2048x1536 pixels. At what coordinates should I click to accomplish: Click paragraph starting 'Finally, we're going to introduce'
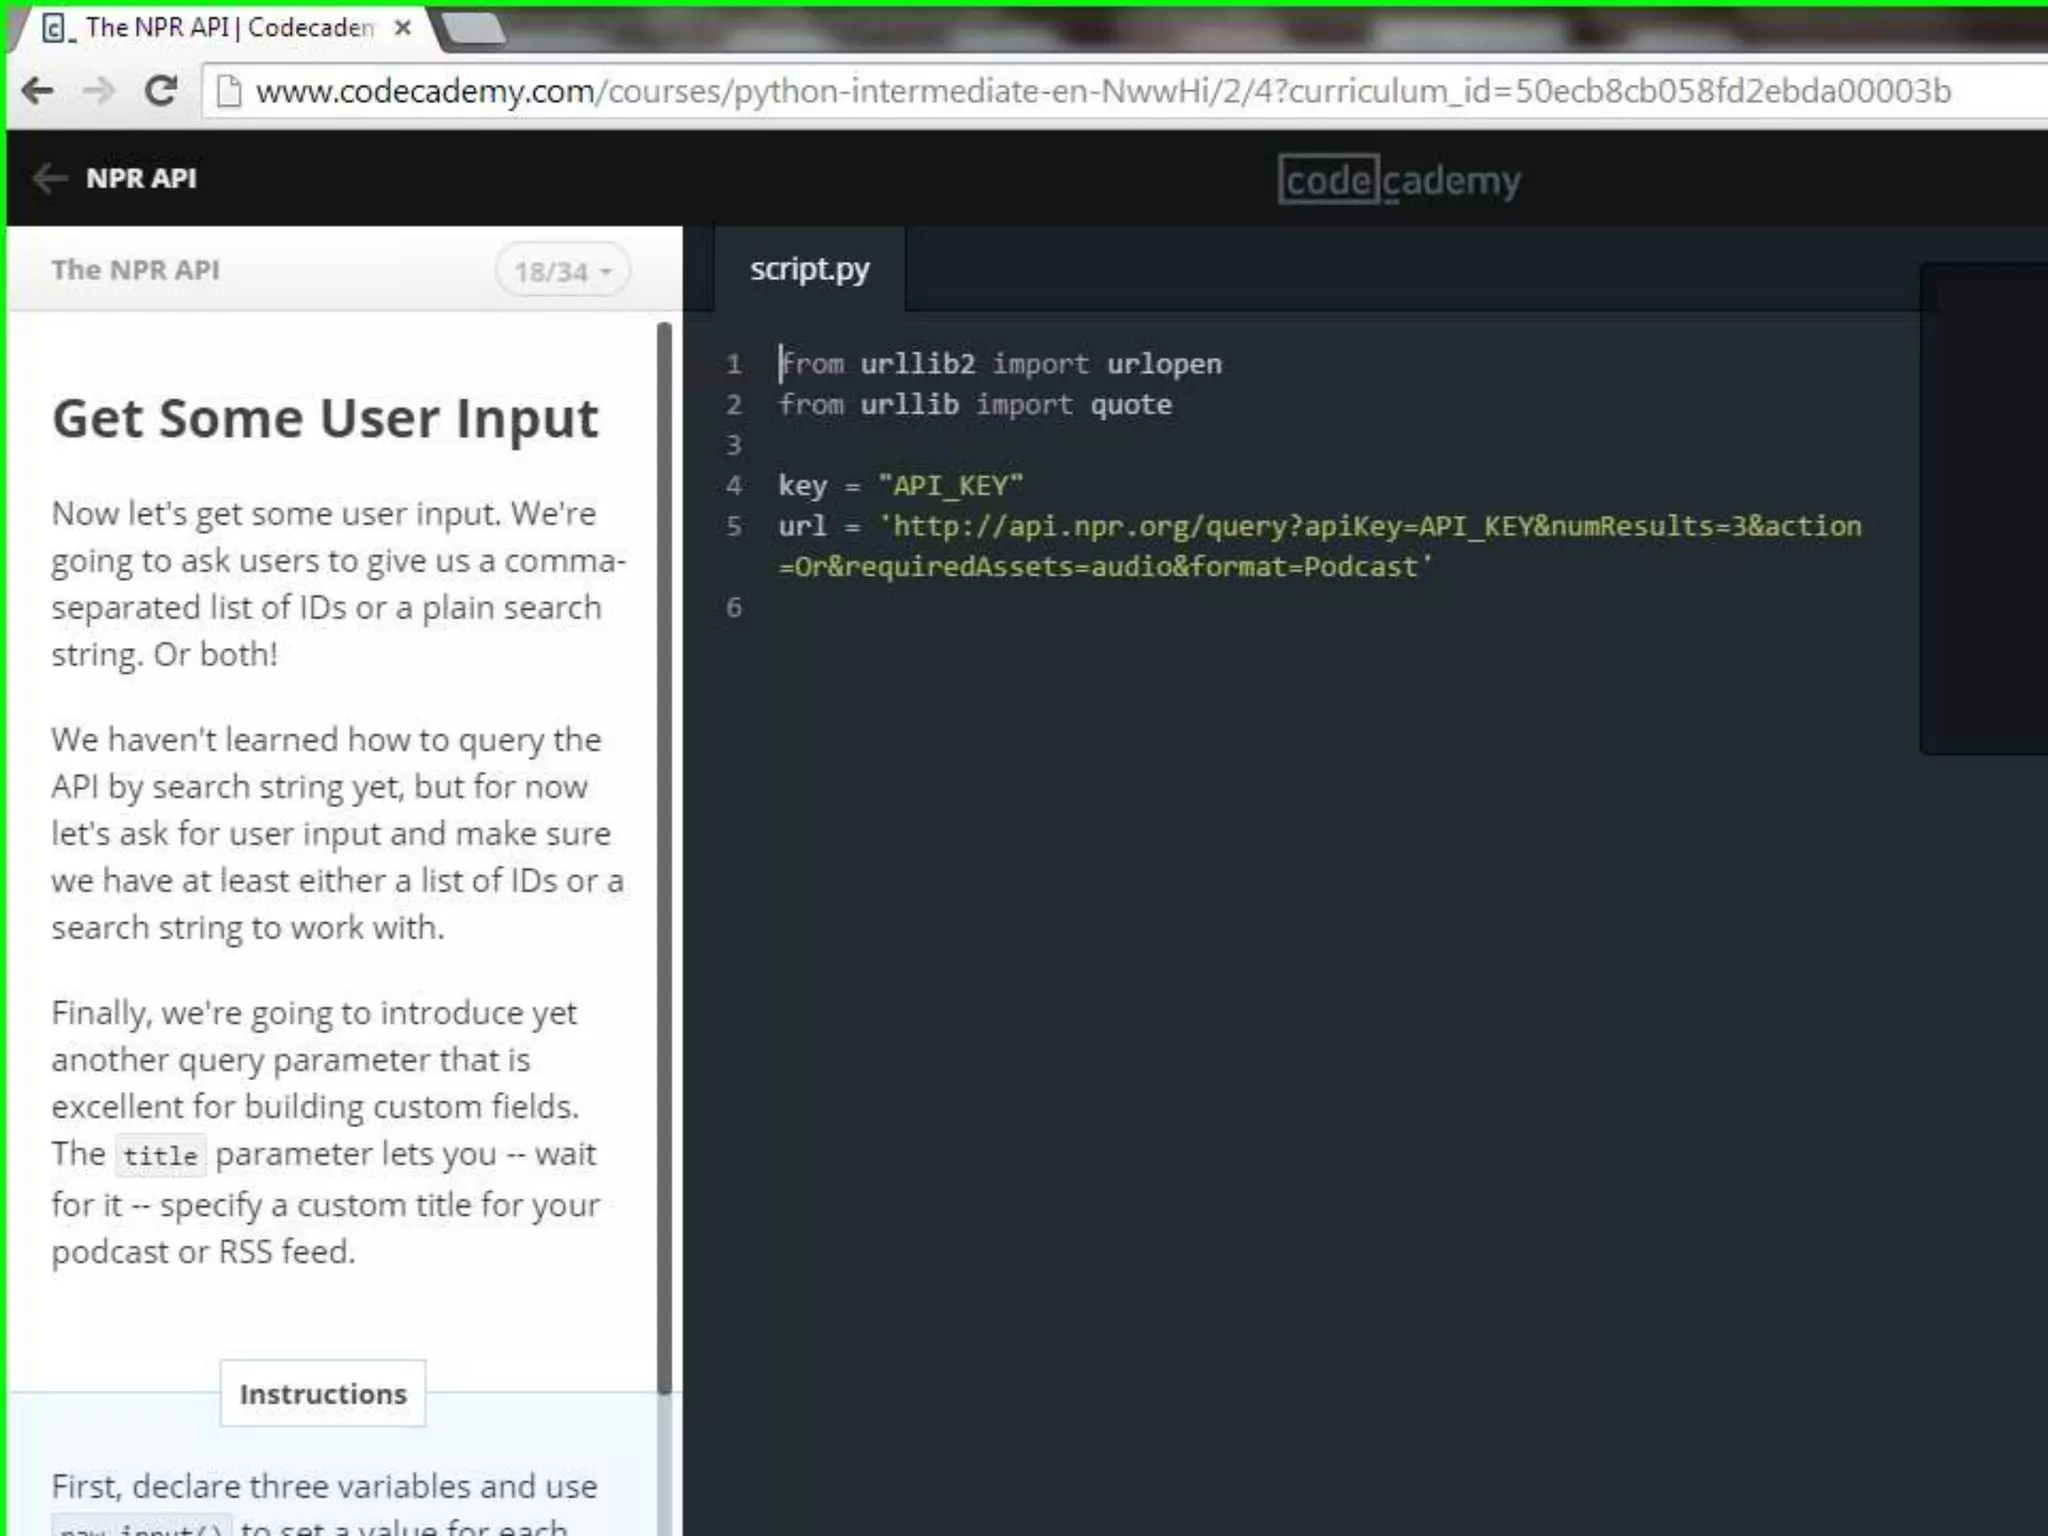coord(326,1131)
